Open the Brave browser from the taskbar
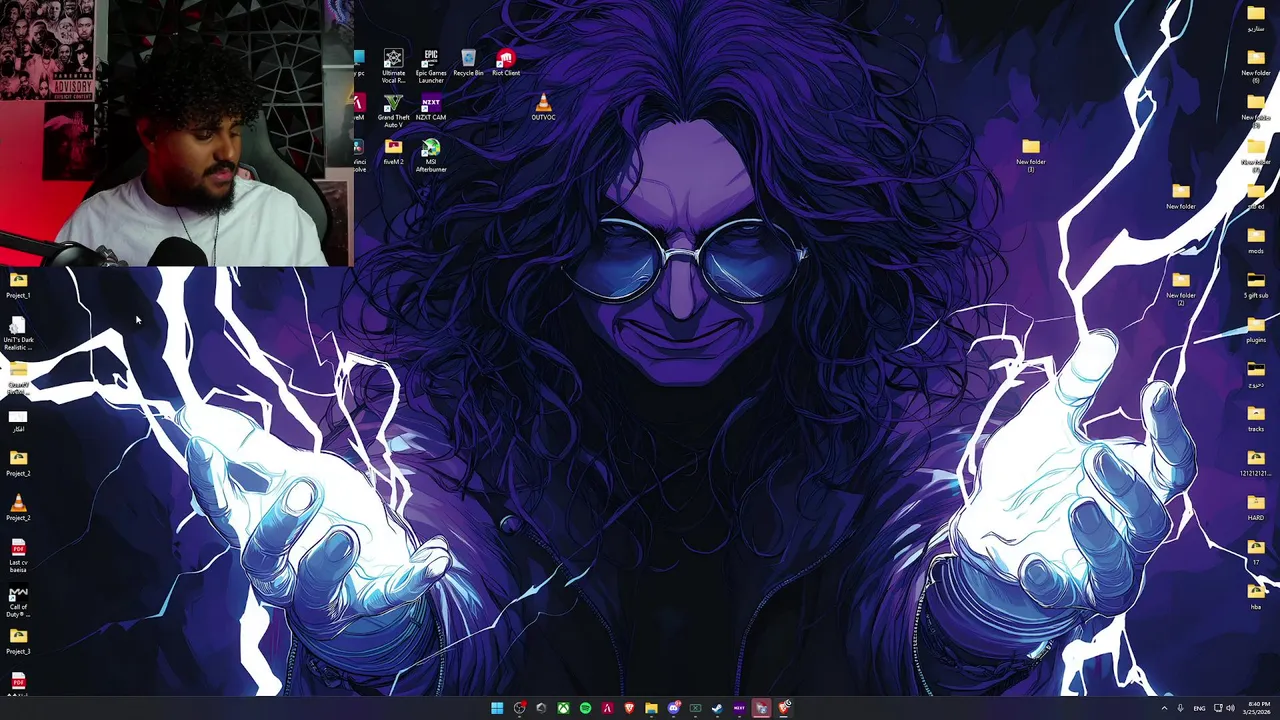Image resolution: width=1280 pixels, height=720 pixels. [x=629, y=708]
